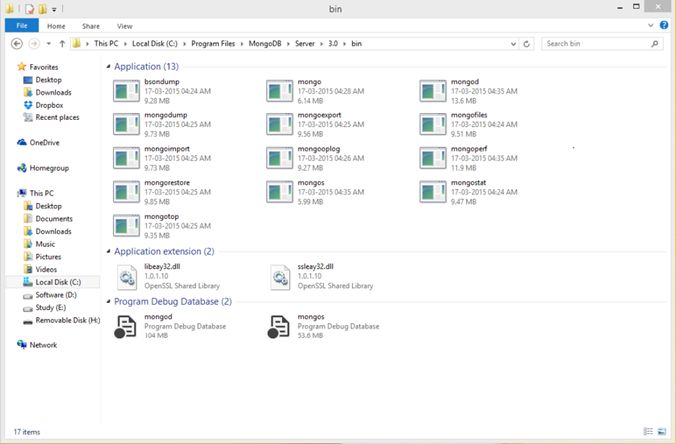The width and height of the screenshot is (676, 444).
Task: Select the bsondump application icon
Action: (126, 91)
